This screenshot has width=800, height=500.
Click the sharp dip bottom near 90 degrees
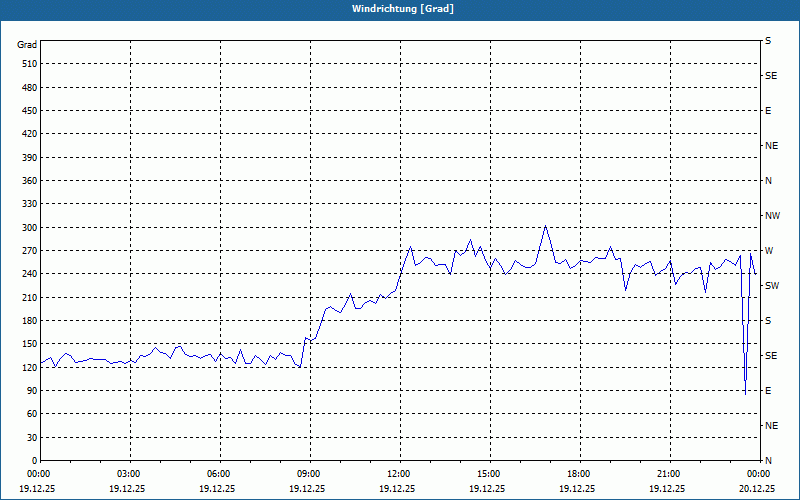(745, 394)
